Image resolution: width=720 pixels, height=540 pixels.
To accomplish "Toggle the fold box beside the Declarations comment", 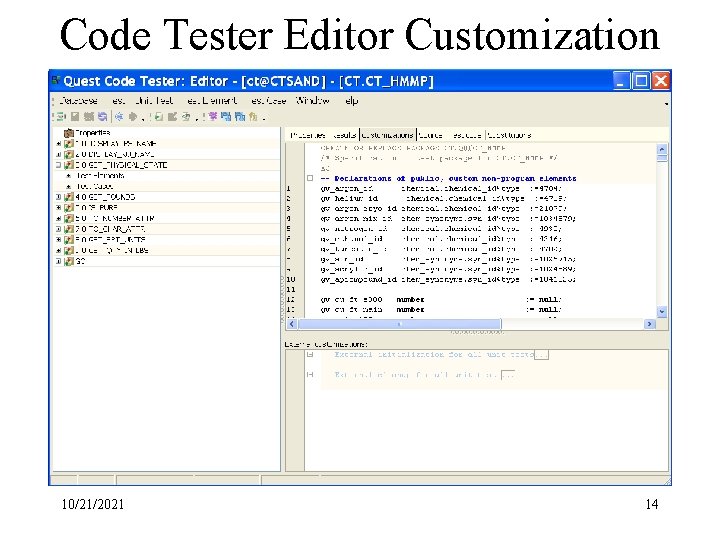I will pos(310,178).
